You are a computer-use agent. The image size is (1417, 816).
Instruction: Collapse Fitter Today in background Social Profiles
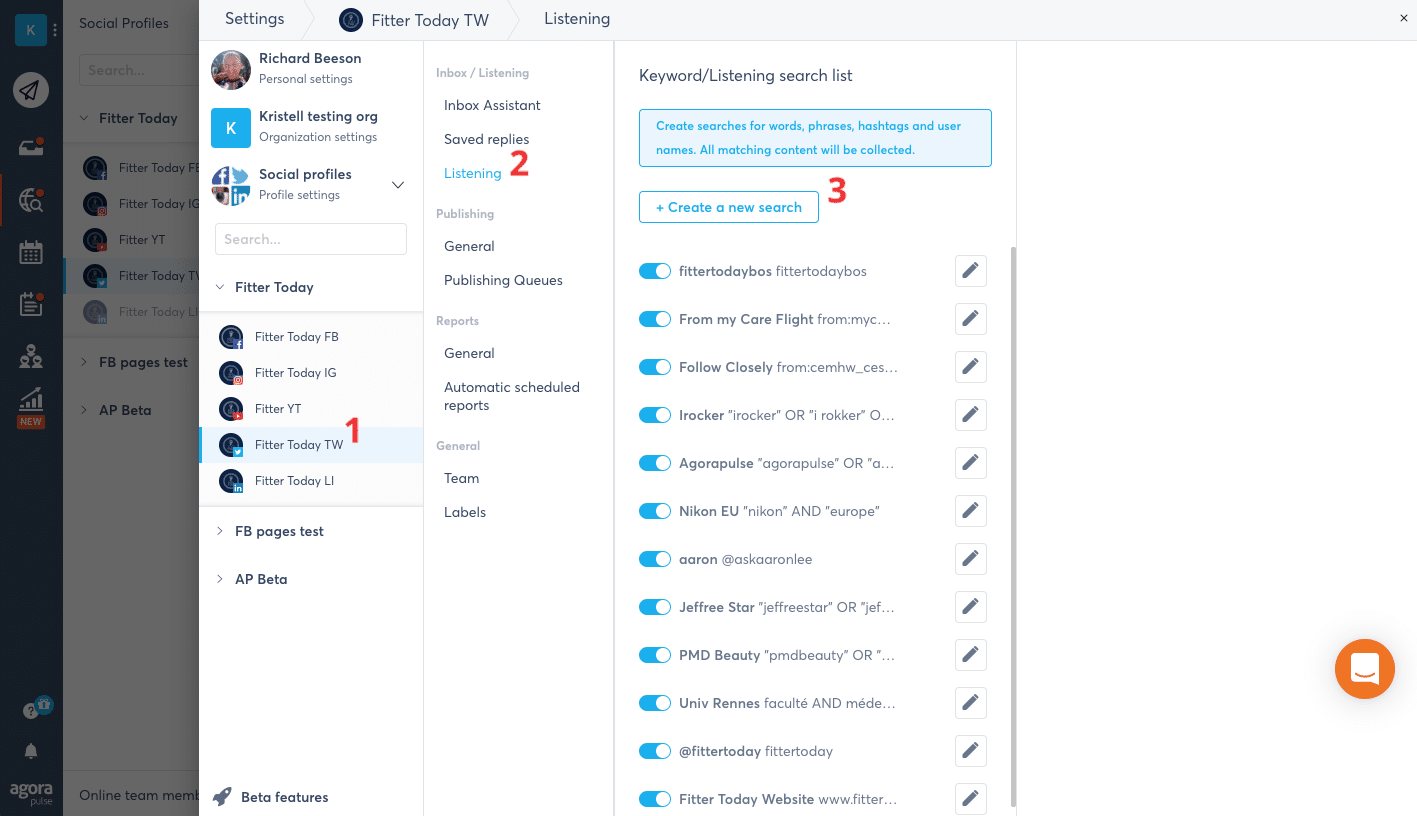(x=84, y=118)
